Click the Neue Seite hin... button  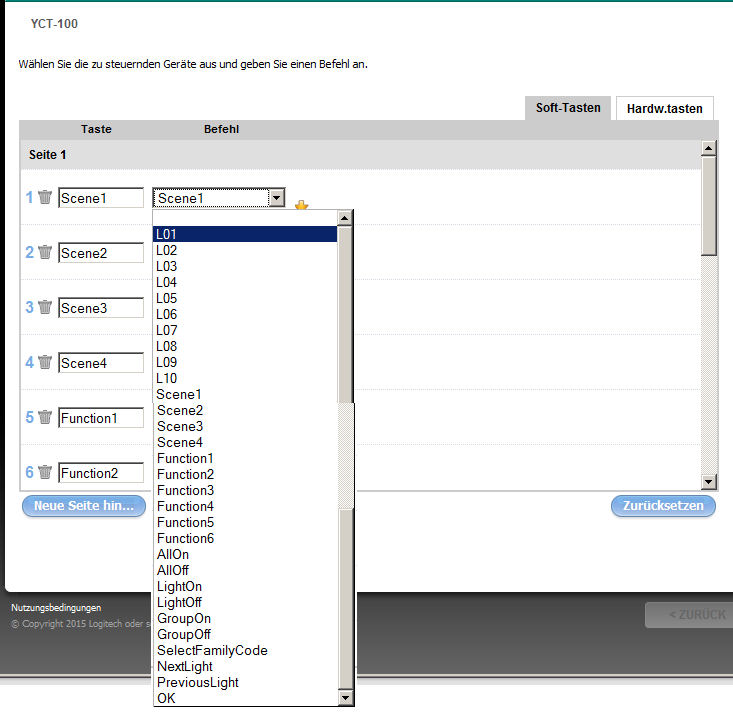[84, 506]
